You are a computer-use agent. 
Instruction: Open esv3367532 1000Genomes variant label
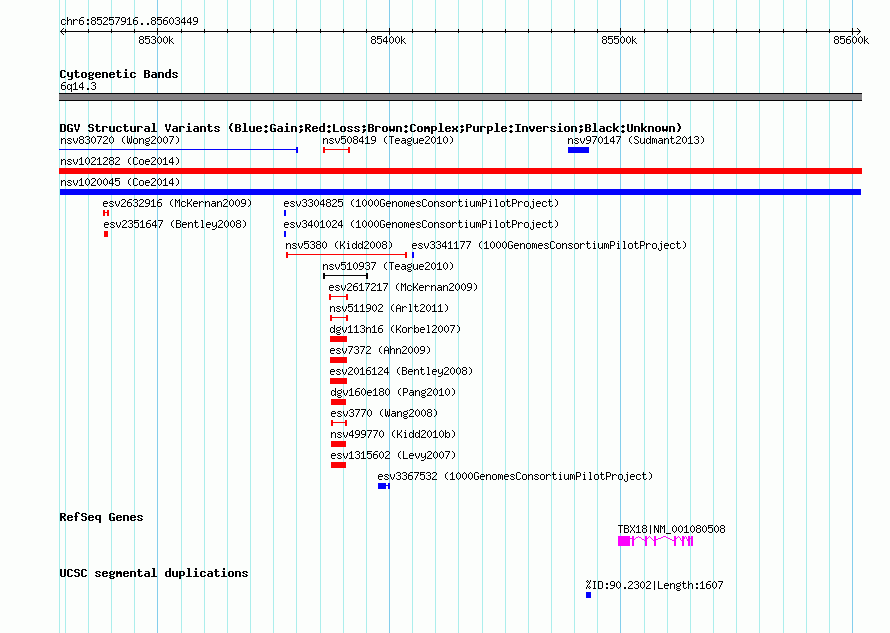click(x=515, y=476)
